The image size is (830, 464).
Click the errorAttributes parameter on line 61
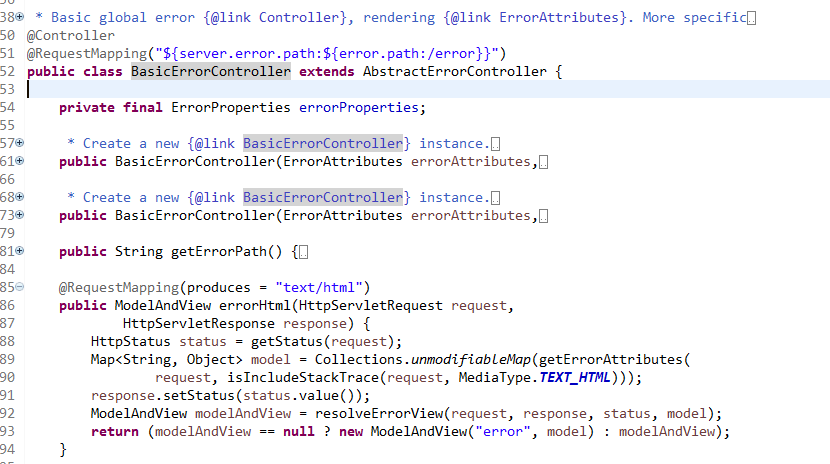click(x=471, y=161)
